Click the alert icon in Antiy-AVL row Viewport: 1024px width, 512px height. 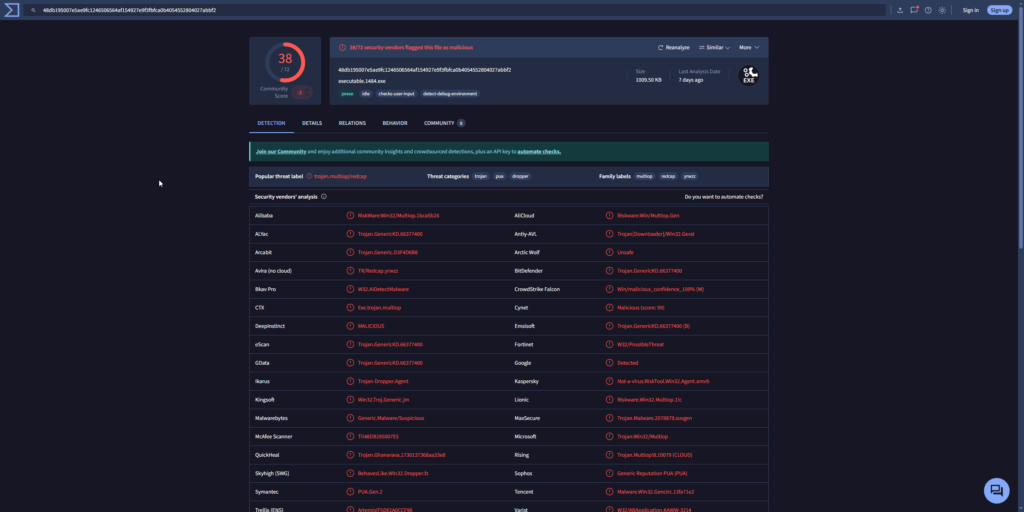click(x=609, y=234)
